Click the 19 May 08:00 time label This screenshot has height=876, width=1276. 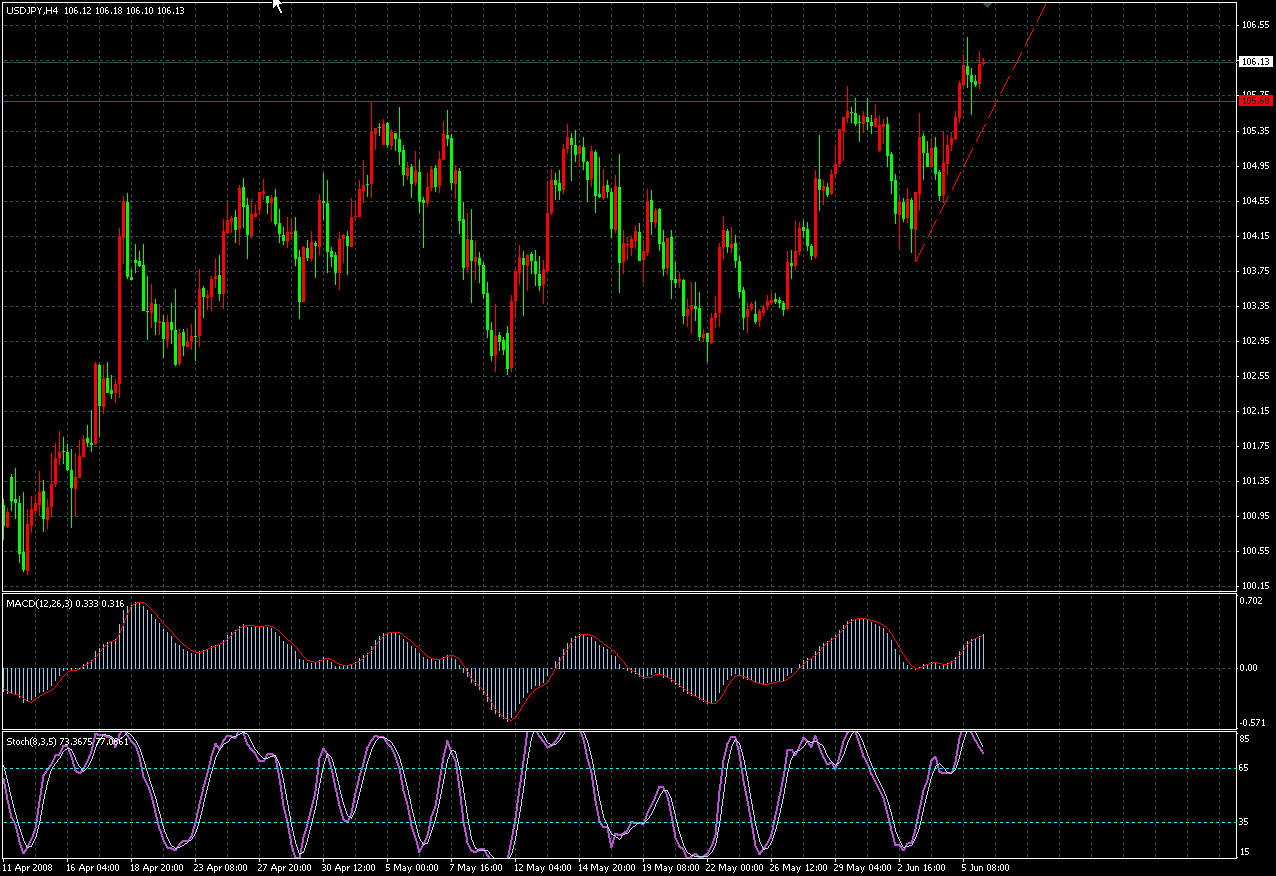(669, 868)
